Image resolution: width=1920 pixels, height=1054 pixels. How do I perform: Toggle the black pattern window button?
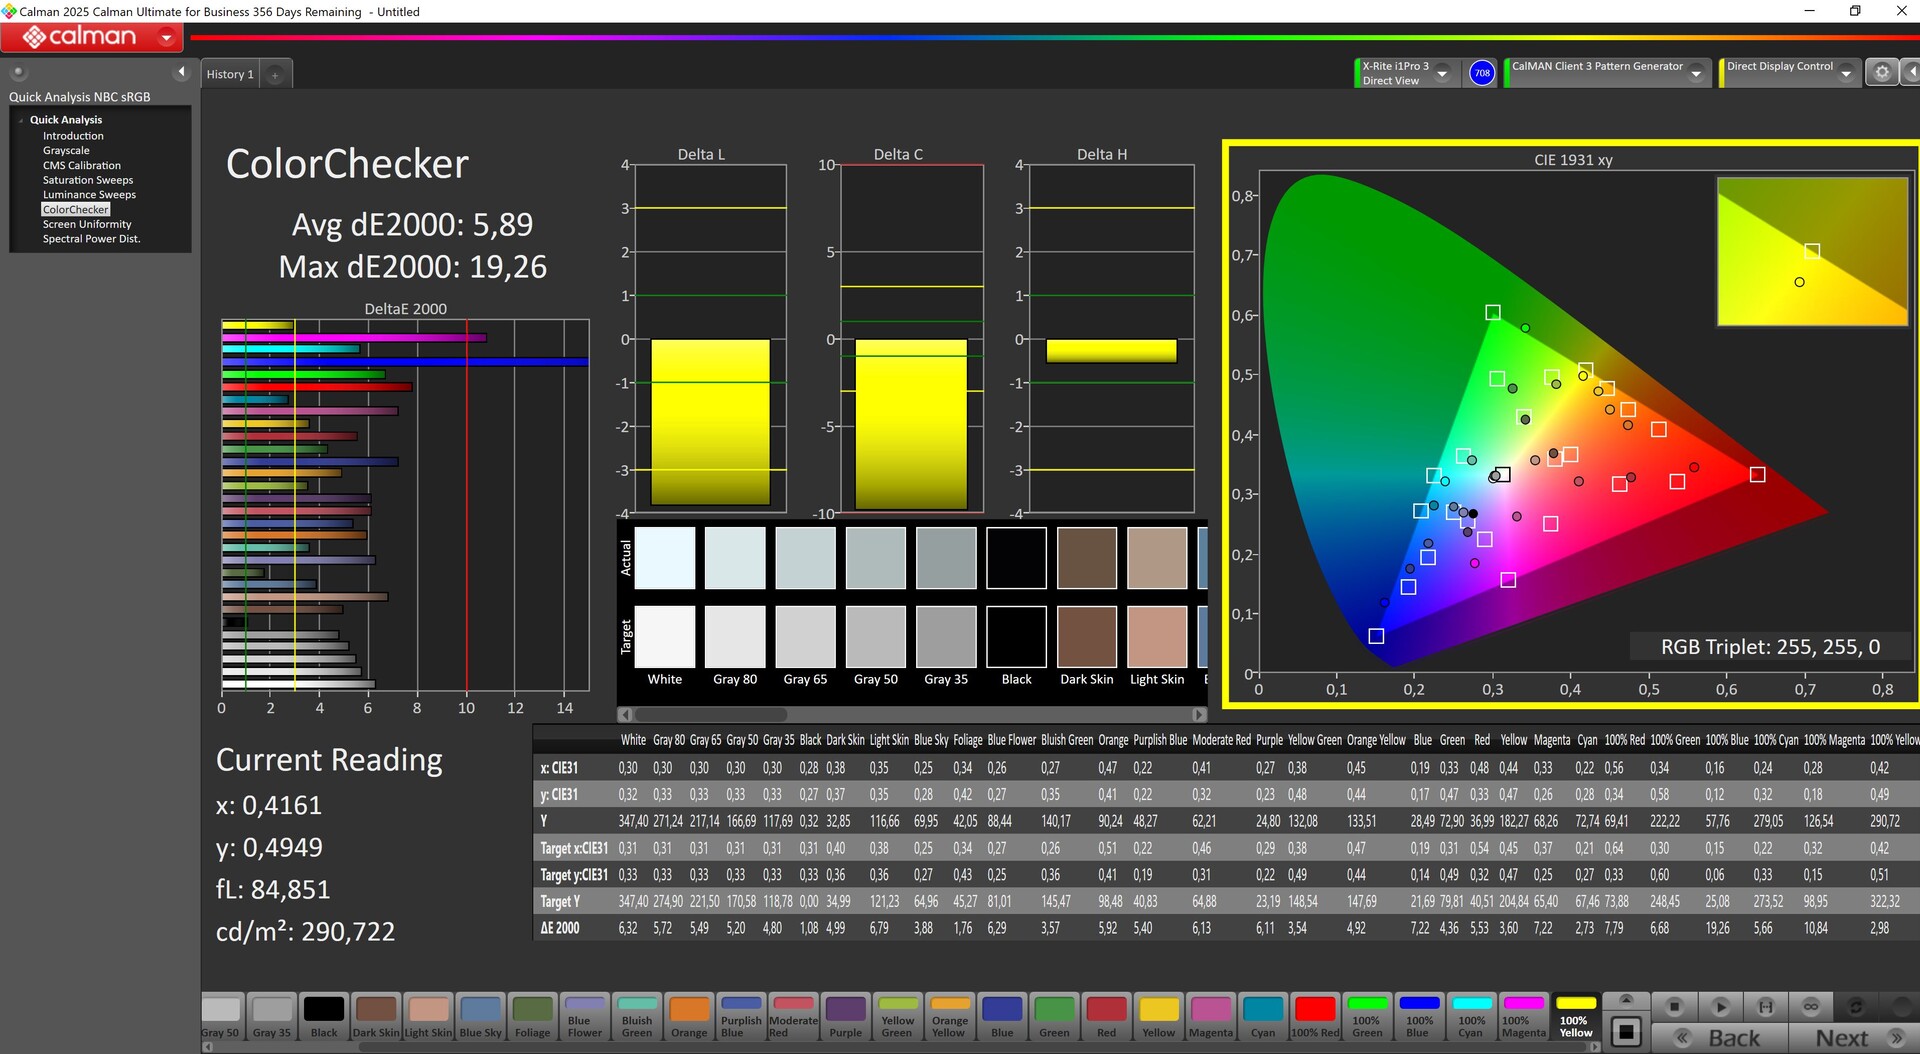point(1626,1031)
